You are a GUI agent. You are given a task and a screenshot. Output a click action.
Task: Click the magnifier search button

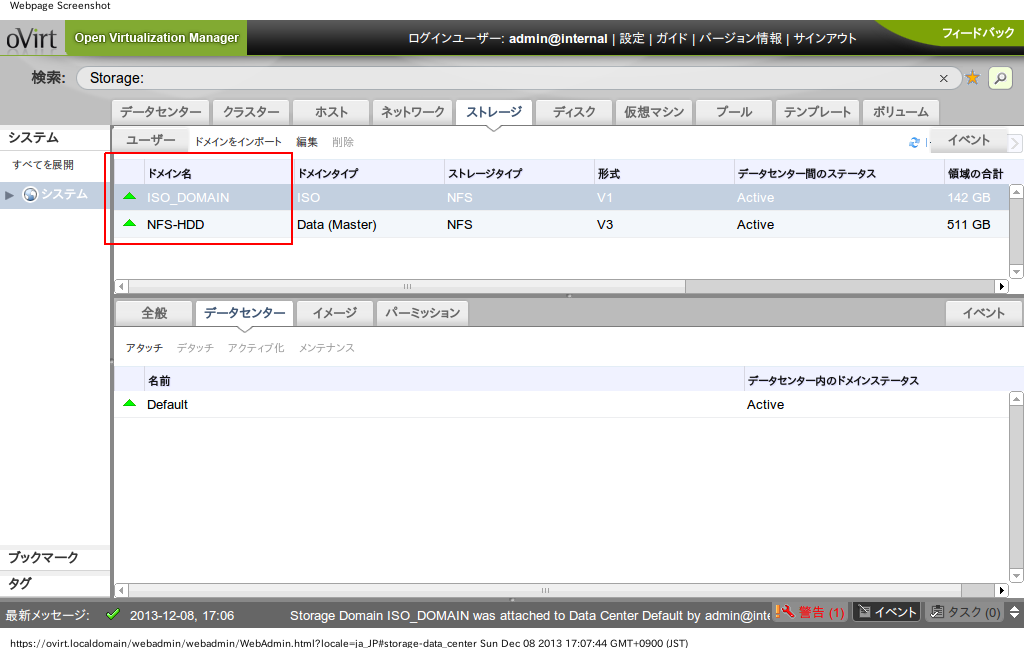(x=999, y=78)
